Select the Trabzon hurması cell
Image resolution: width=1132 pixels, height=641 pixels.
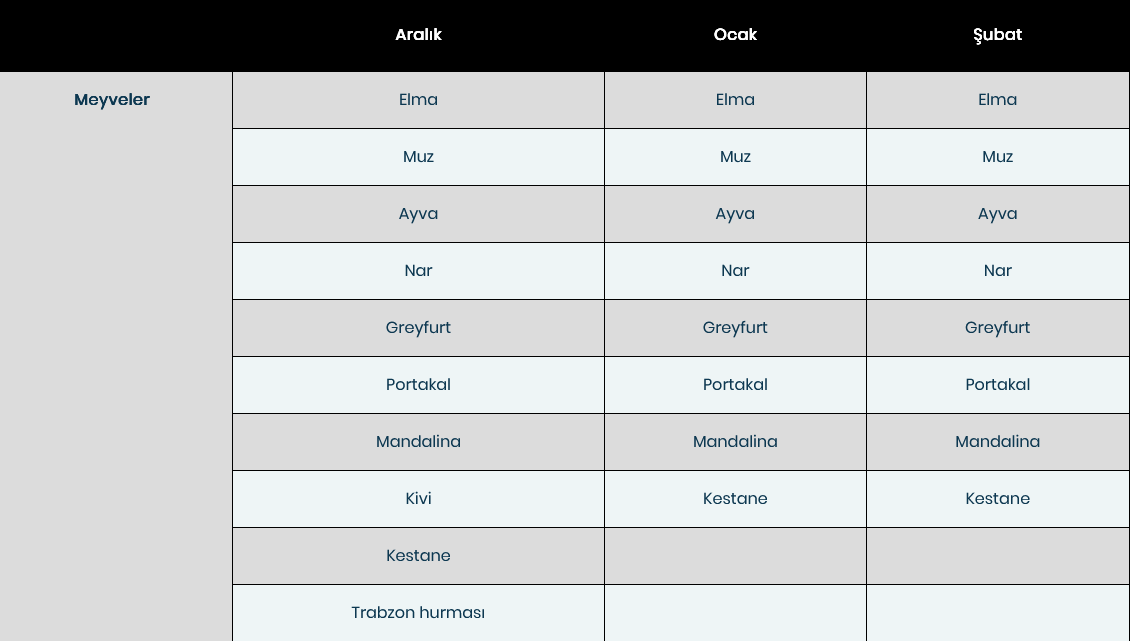[x=418, y=613]
